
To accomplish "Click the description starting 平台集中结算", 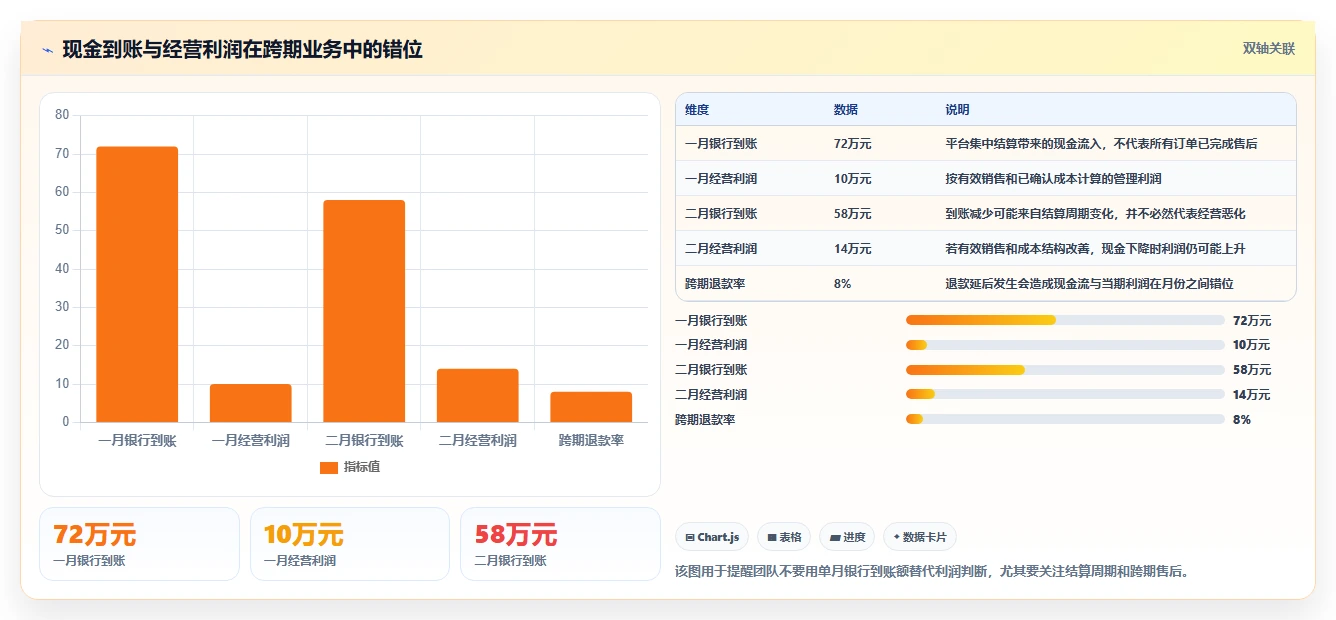I will (x=1101, y=144).
